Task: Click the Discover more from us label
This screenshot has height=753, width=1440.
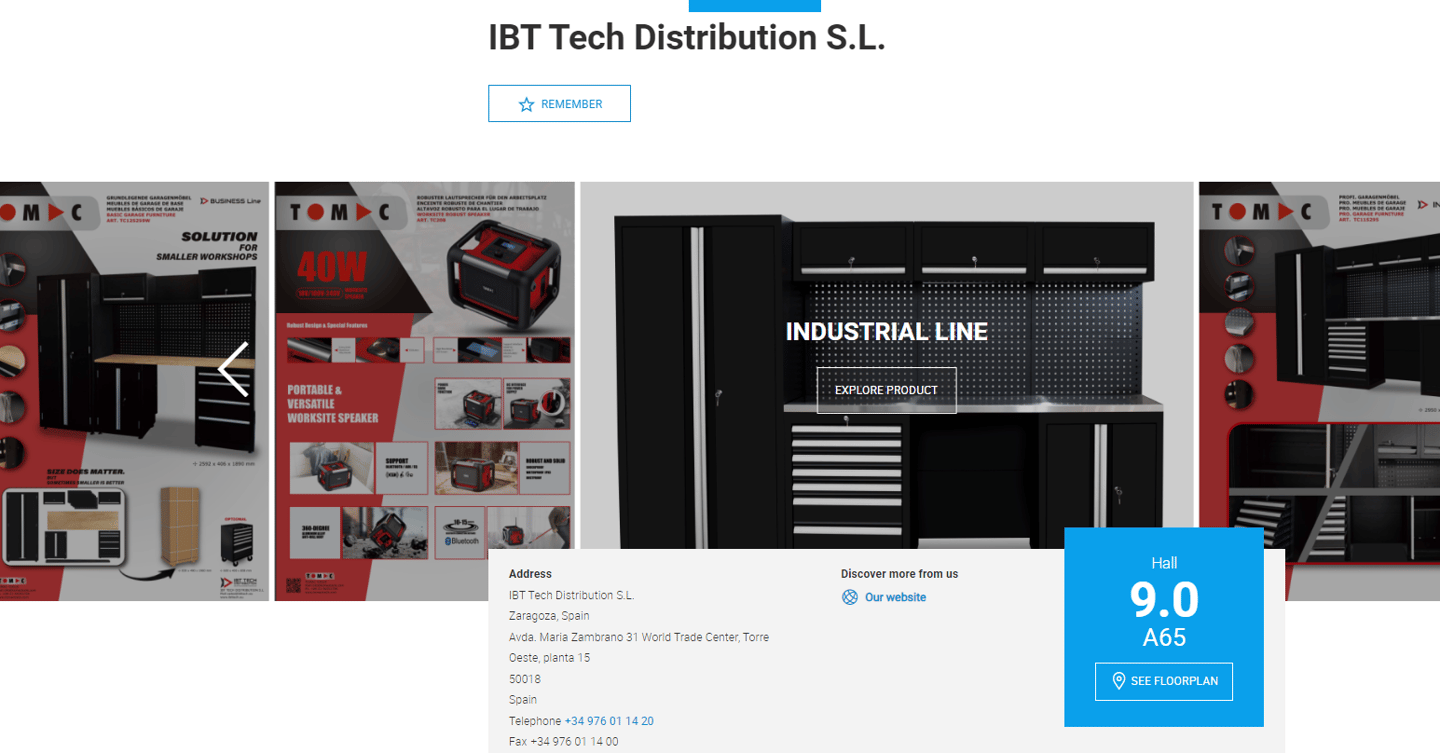Action: 899,574
